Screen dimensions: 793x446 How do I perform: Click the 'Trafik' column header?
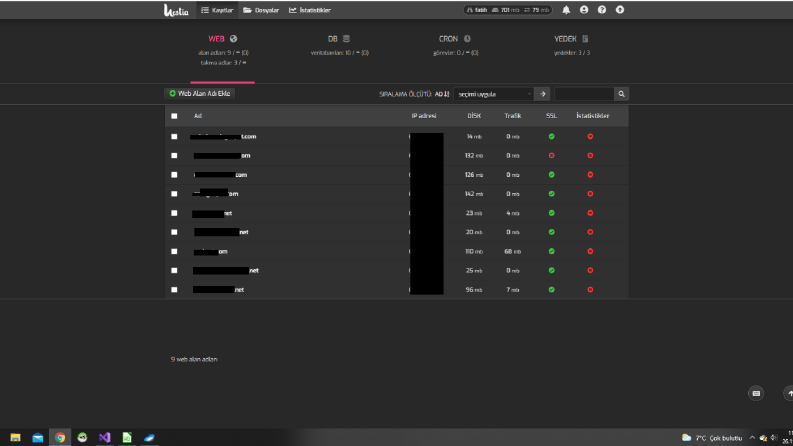point(512,116)
